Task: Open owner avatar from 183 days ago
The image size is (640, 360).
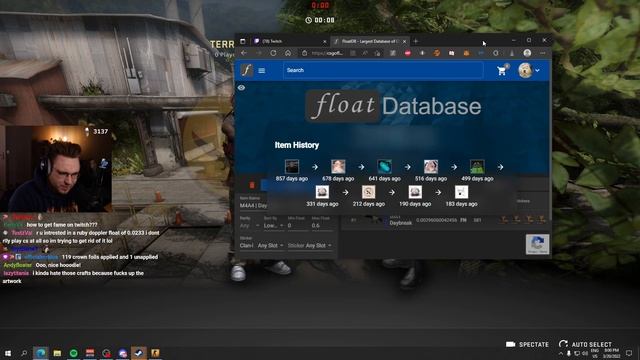Action: point(461,192)
